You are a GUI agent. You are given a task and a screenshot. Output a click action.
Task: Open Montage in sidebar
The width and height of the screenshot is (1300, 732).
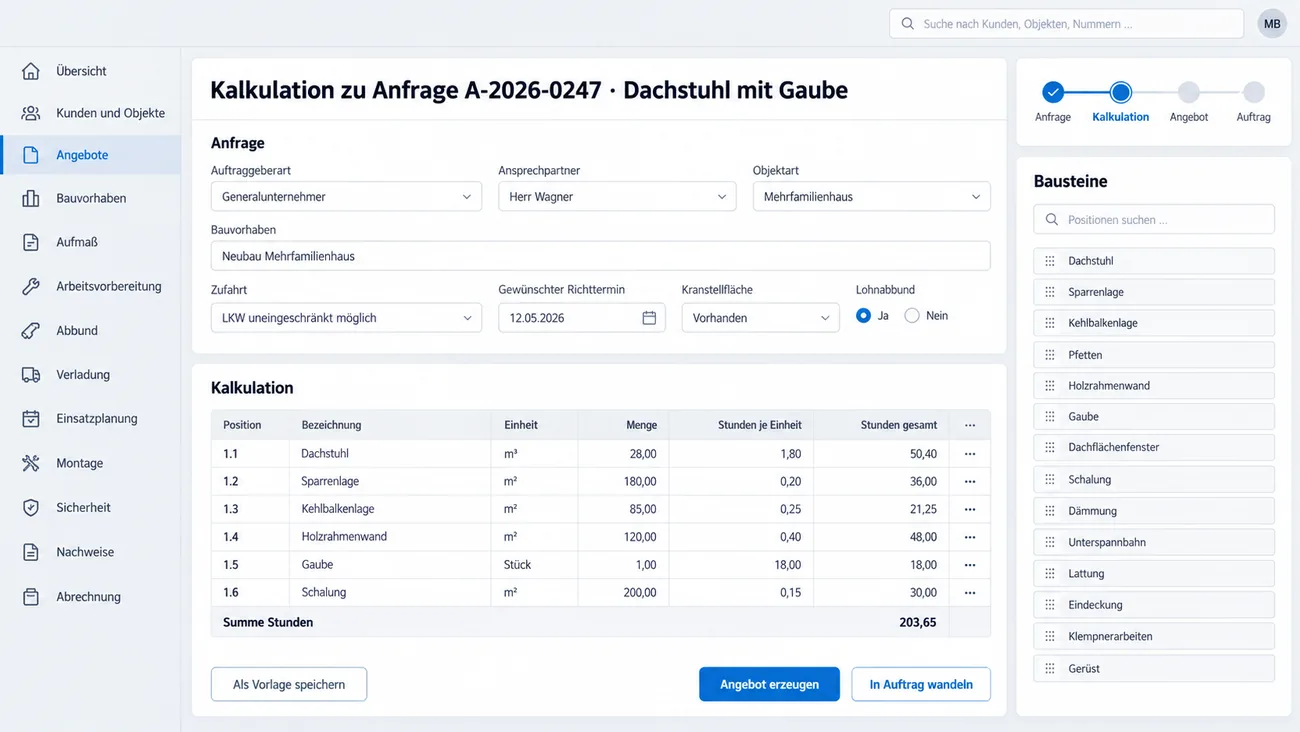click(x=90, y=463)
